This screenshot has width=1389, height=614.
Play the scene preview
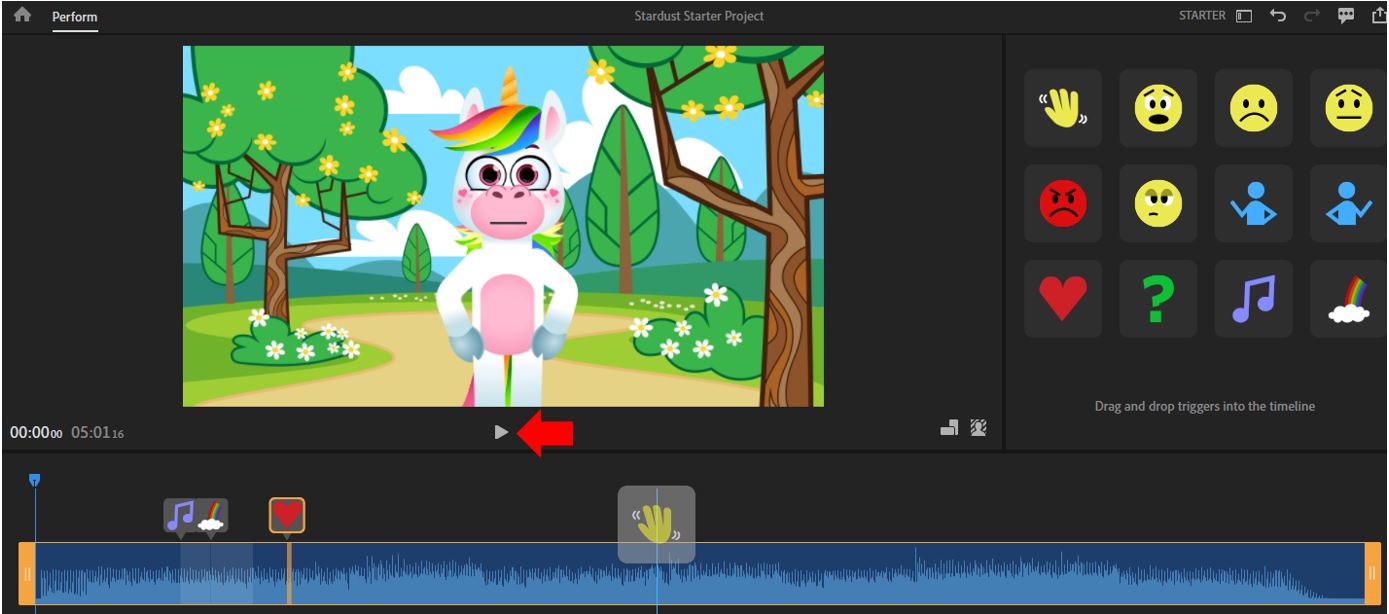(x=501, y=432)
